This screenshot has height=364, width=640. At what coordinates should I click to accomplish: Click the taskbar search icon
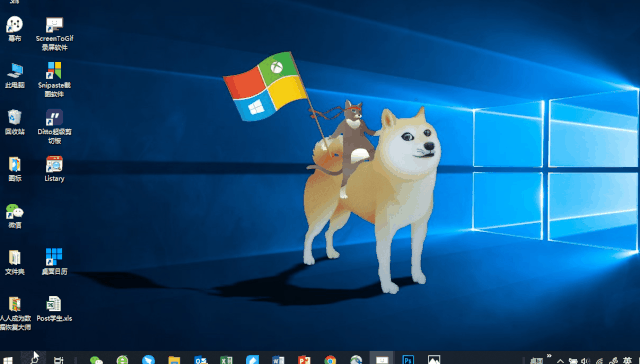[x=33, y=359]
